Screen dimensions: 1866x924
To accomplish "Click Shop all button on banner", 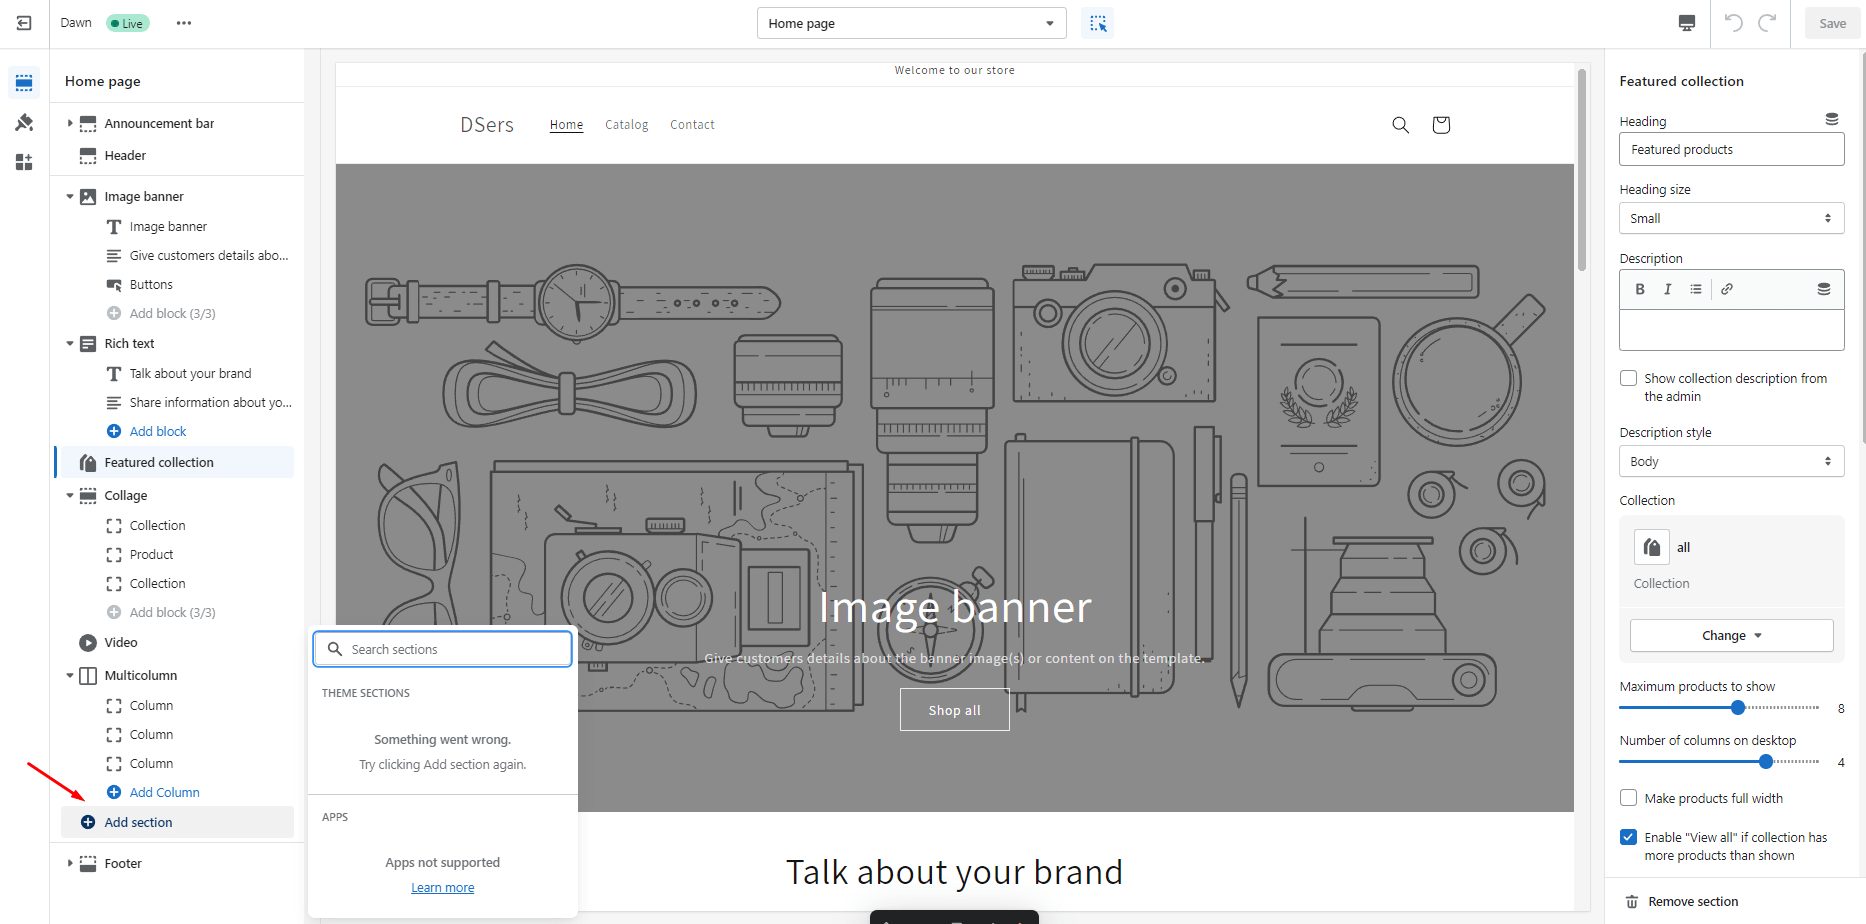I will [955, 710].
